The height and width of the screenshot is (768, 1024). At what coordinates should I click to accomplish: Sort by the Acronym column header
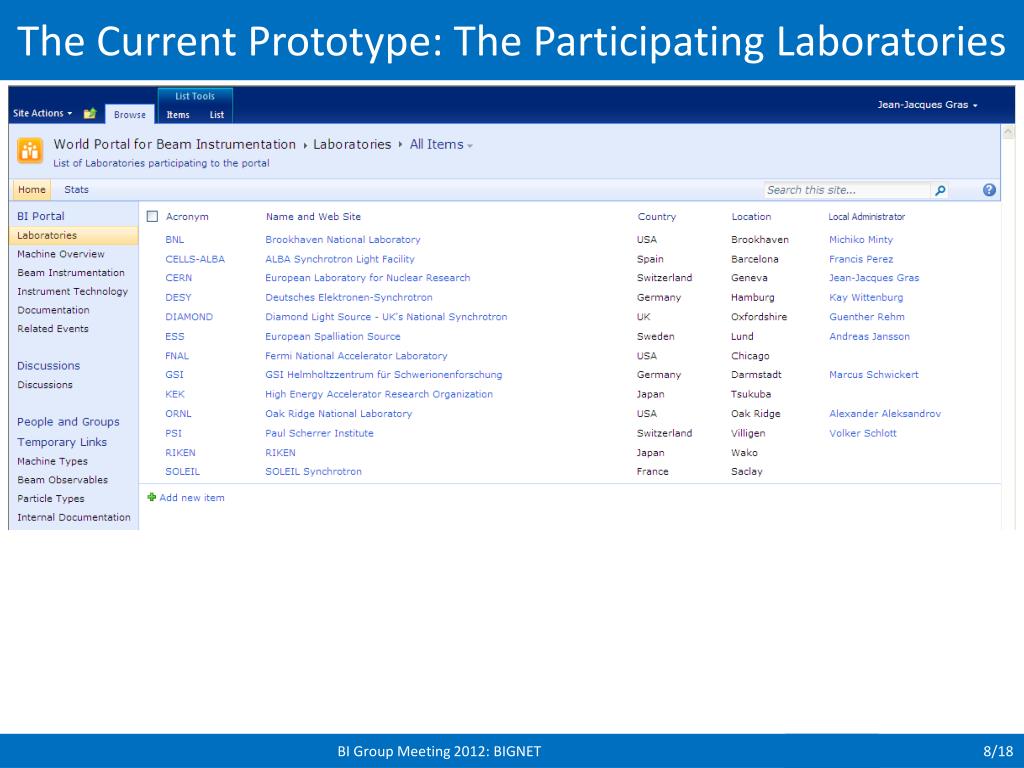click(x=187, y=217)
